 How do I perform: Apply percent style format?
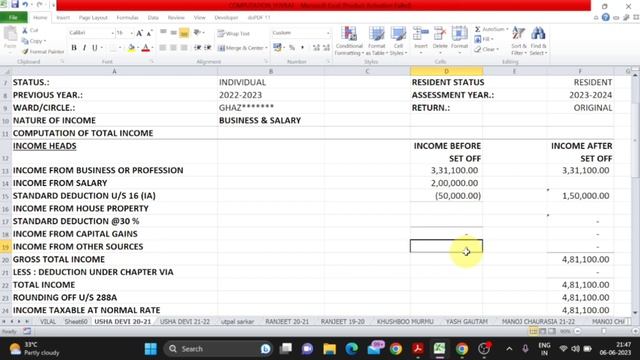tap(292, 48)
